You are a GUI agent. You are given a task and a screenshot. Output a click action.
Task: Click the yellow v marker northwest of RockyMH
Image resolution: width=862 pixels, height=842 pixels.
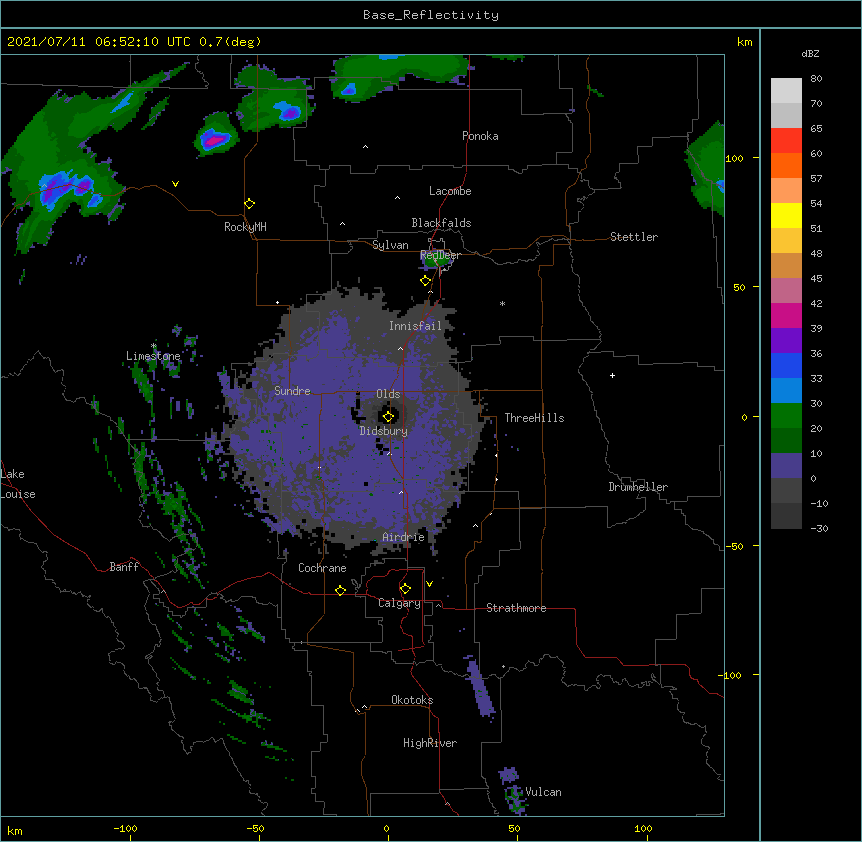coord(175,184)
